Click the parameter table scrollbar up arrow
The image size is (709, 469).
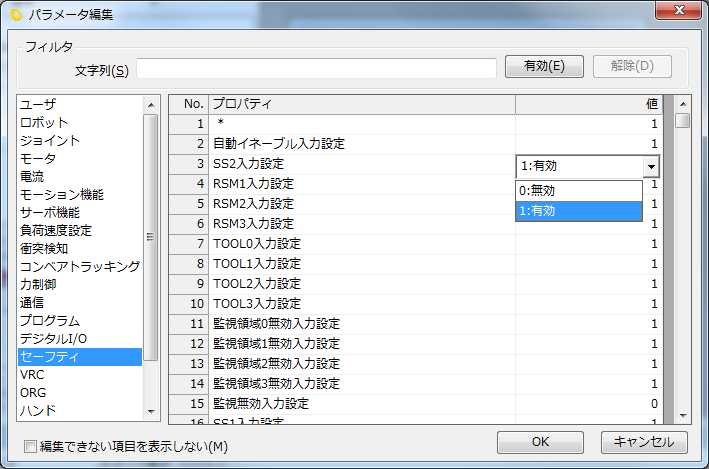coord(683,104)
